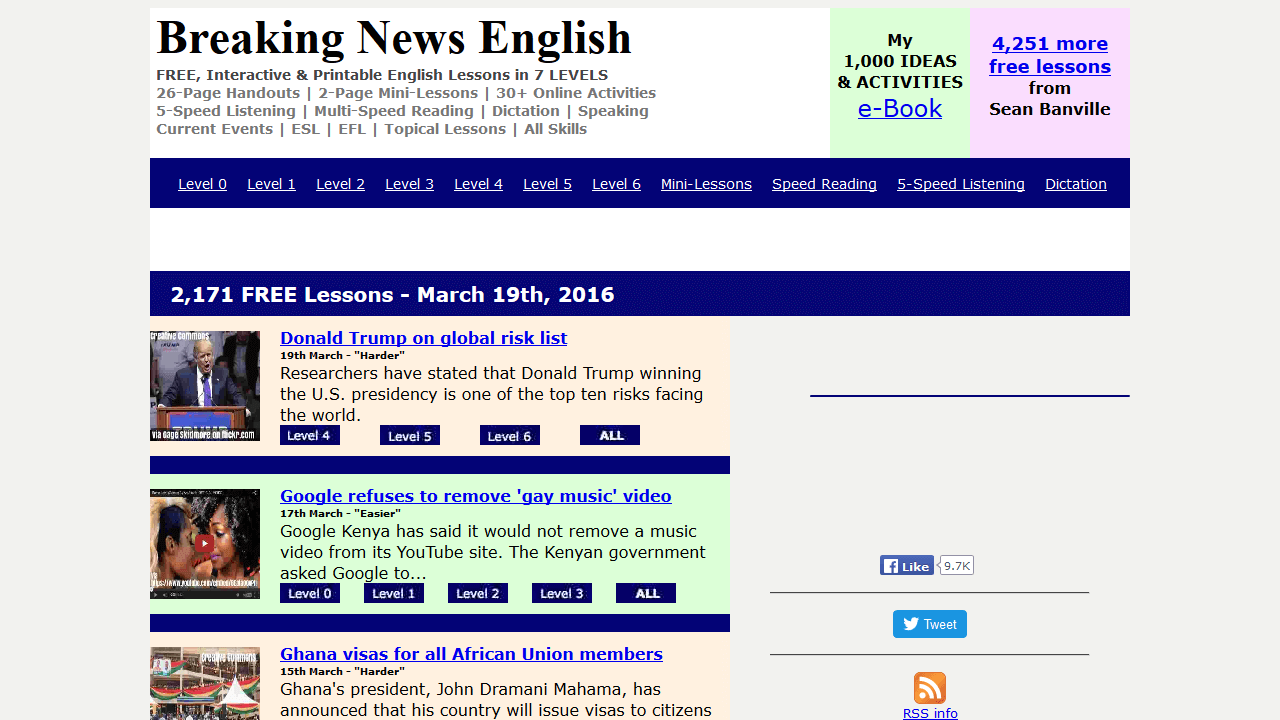
Task: Select Level 1 for the Google lesson
Action: pos(394,593)
